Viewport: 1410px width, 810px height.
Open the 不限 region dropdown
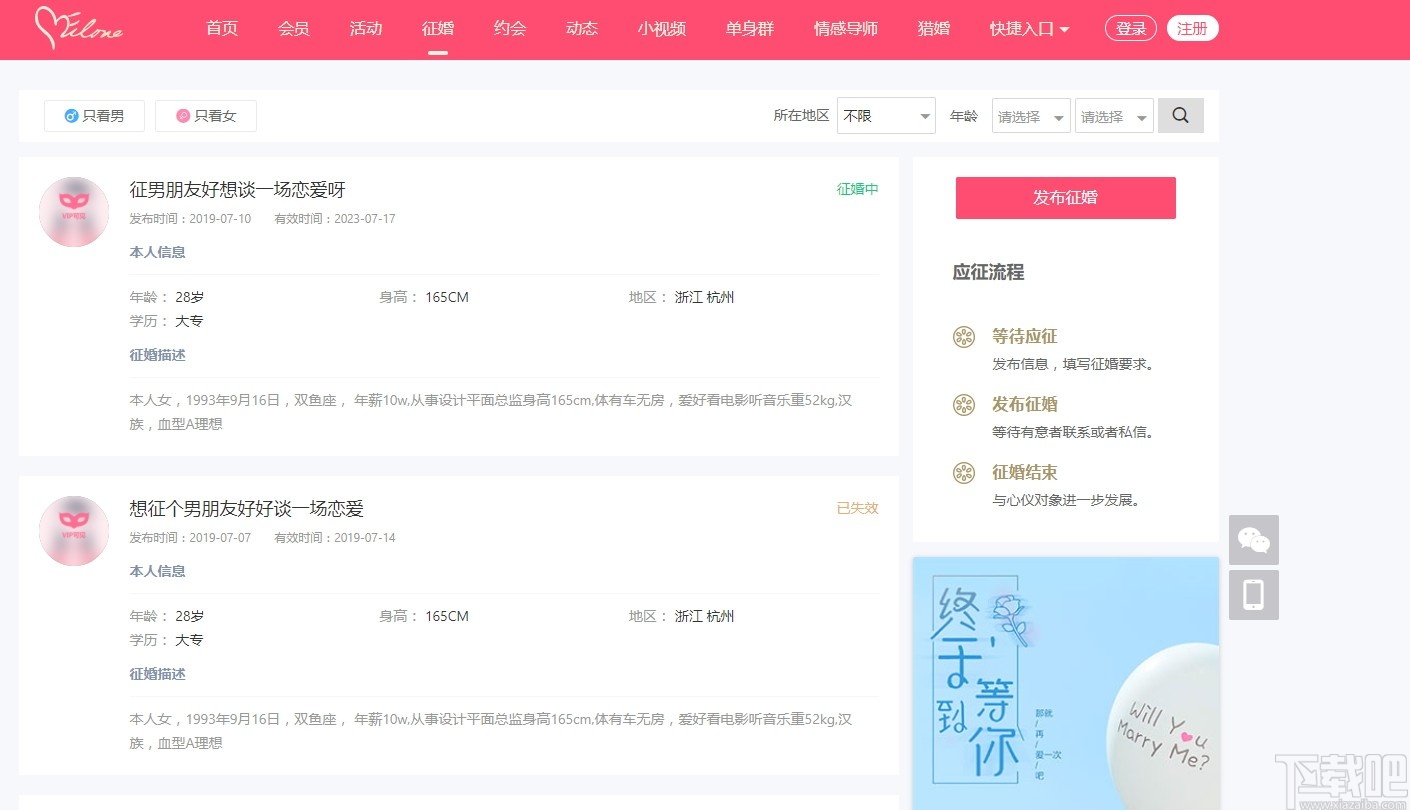point(885,115)
